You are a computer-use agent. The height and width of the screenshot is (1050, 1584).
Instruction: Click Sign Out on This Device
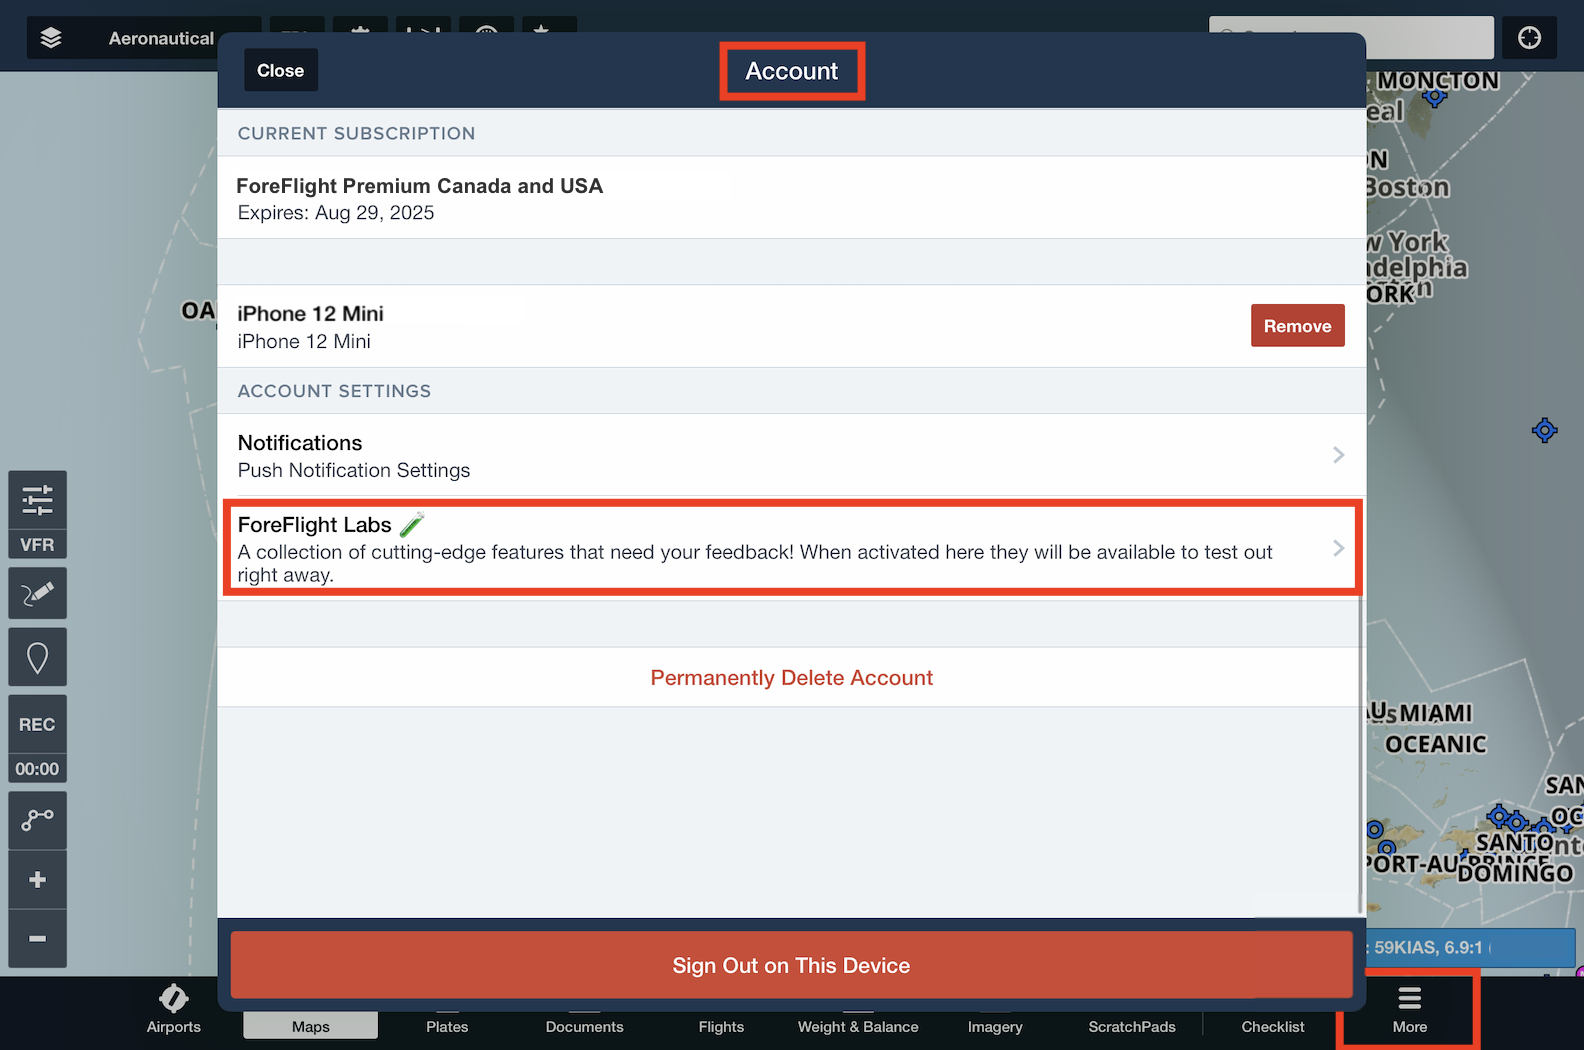pos(791,965)
